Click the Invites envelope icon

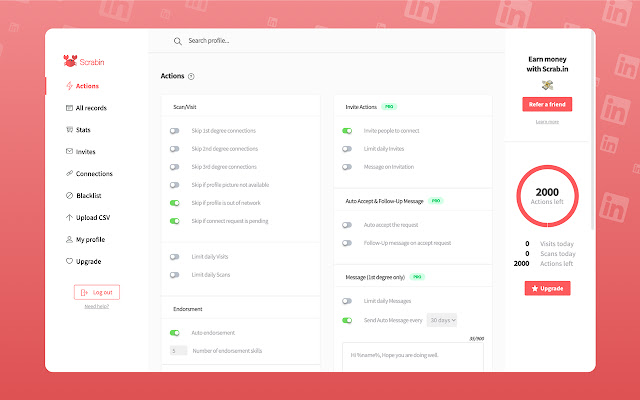tap(69, 151)
